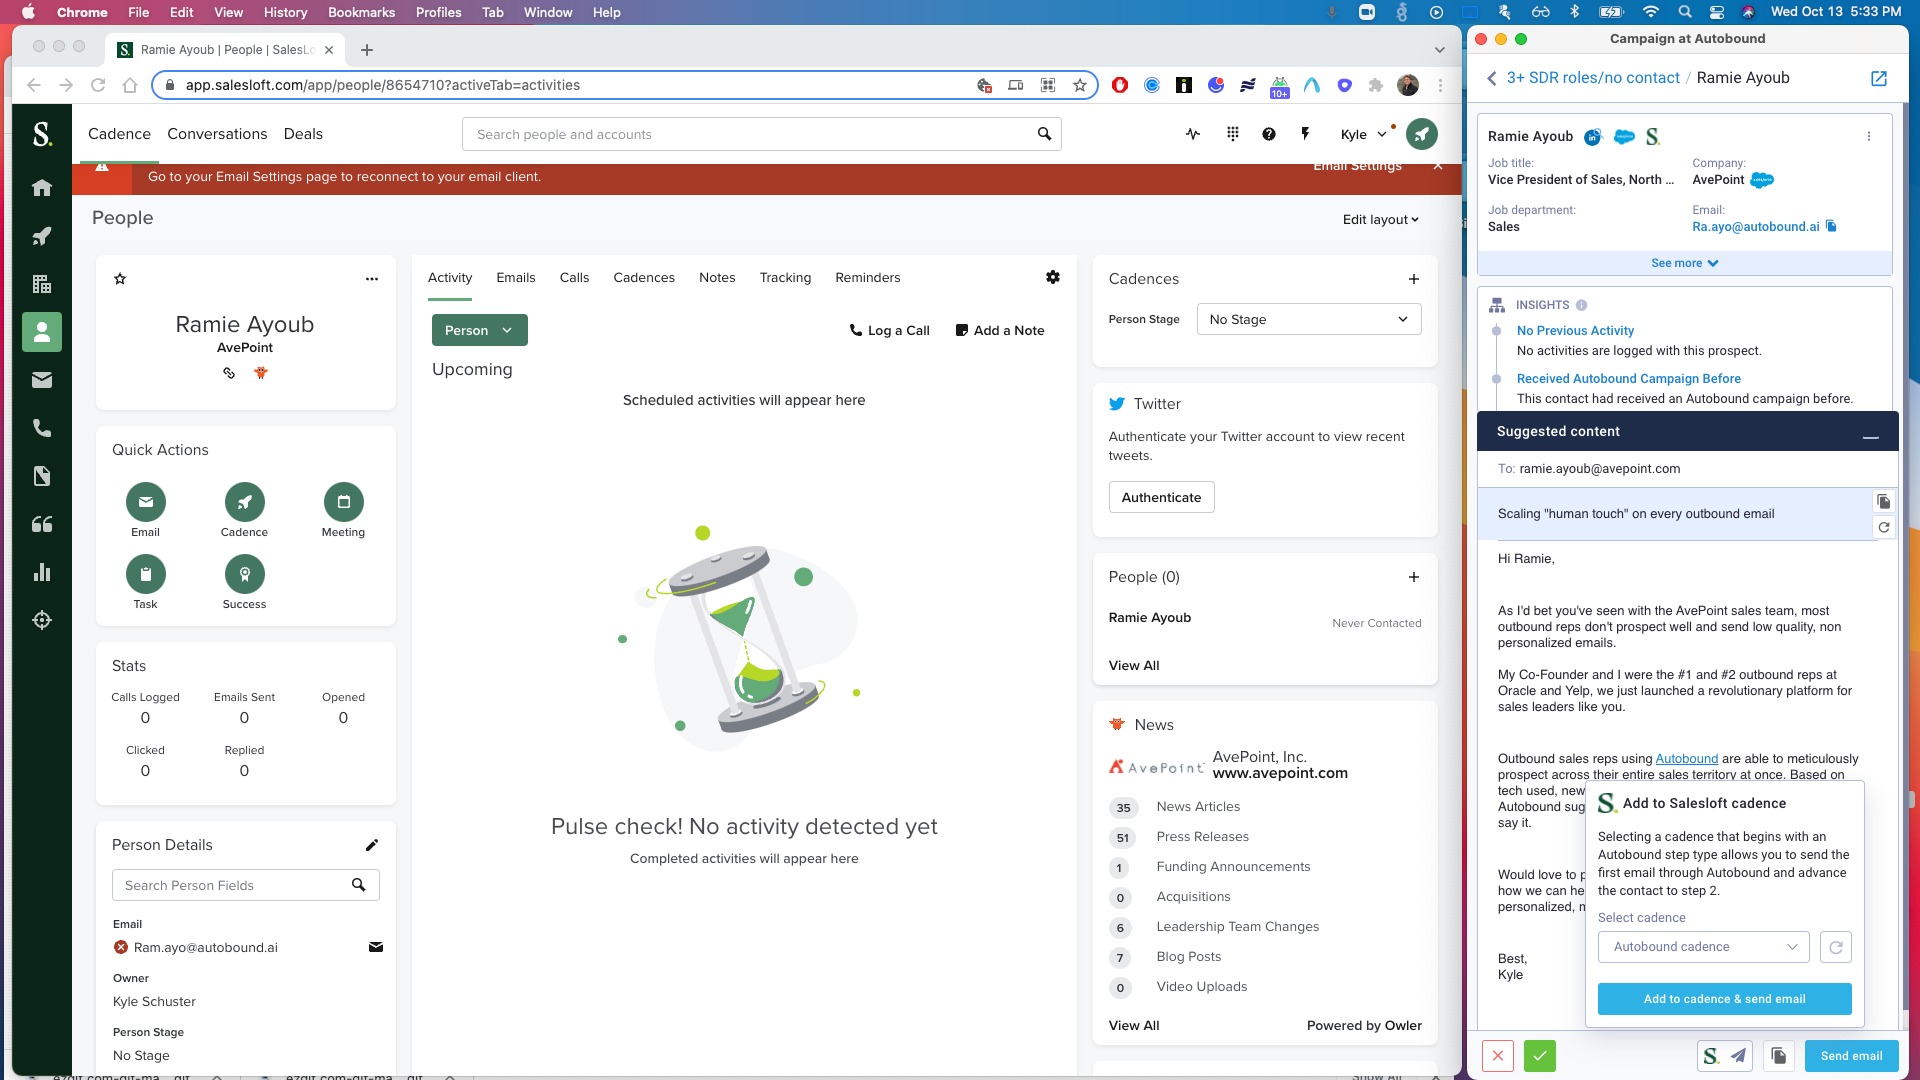Viewport: 1920px width, 1080px height.
Task: Reject suggested content with red X
Action: [1497, 1056]
